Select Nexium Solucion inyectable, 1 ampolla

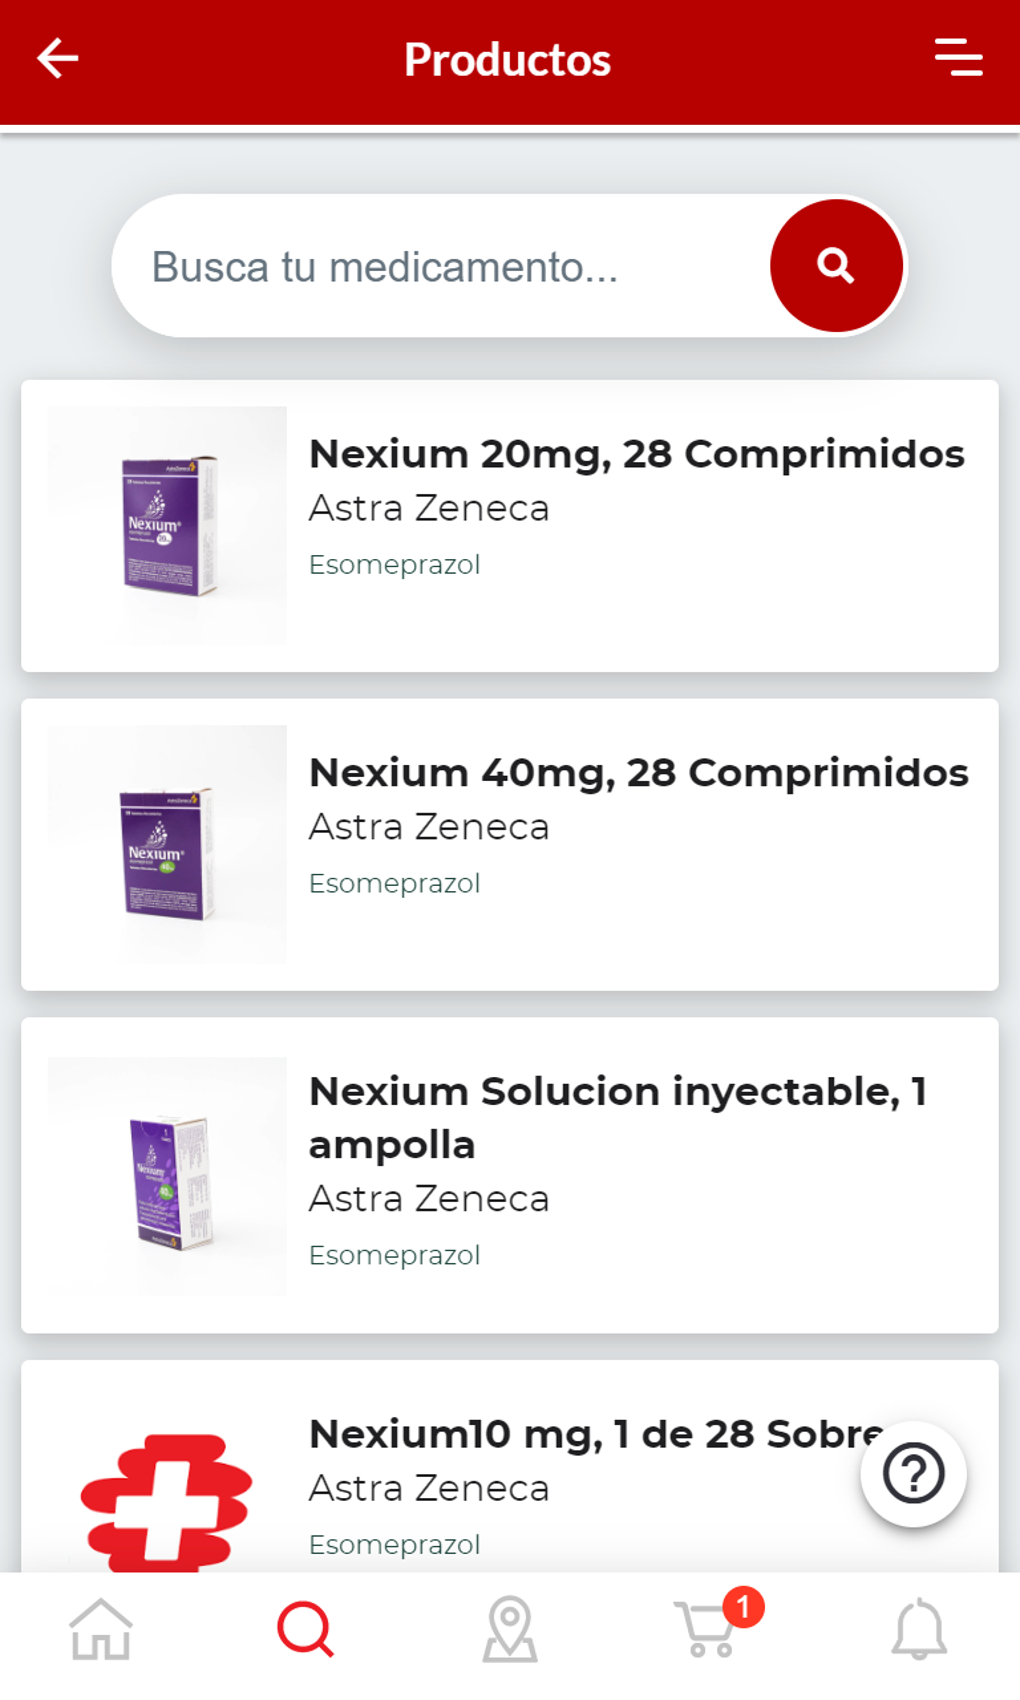coord(618,1117)
